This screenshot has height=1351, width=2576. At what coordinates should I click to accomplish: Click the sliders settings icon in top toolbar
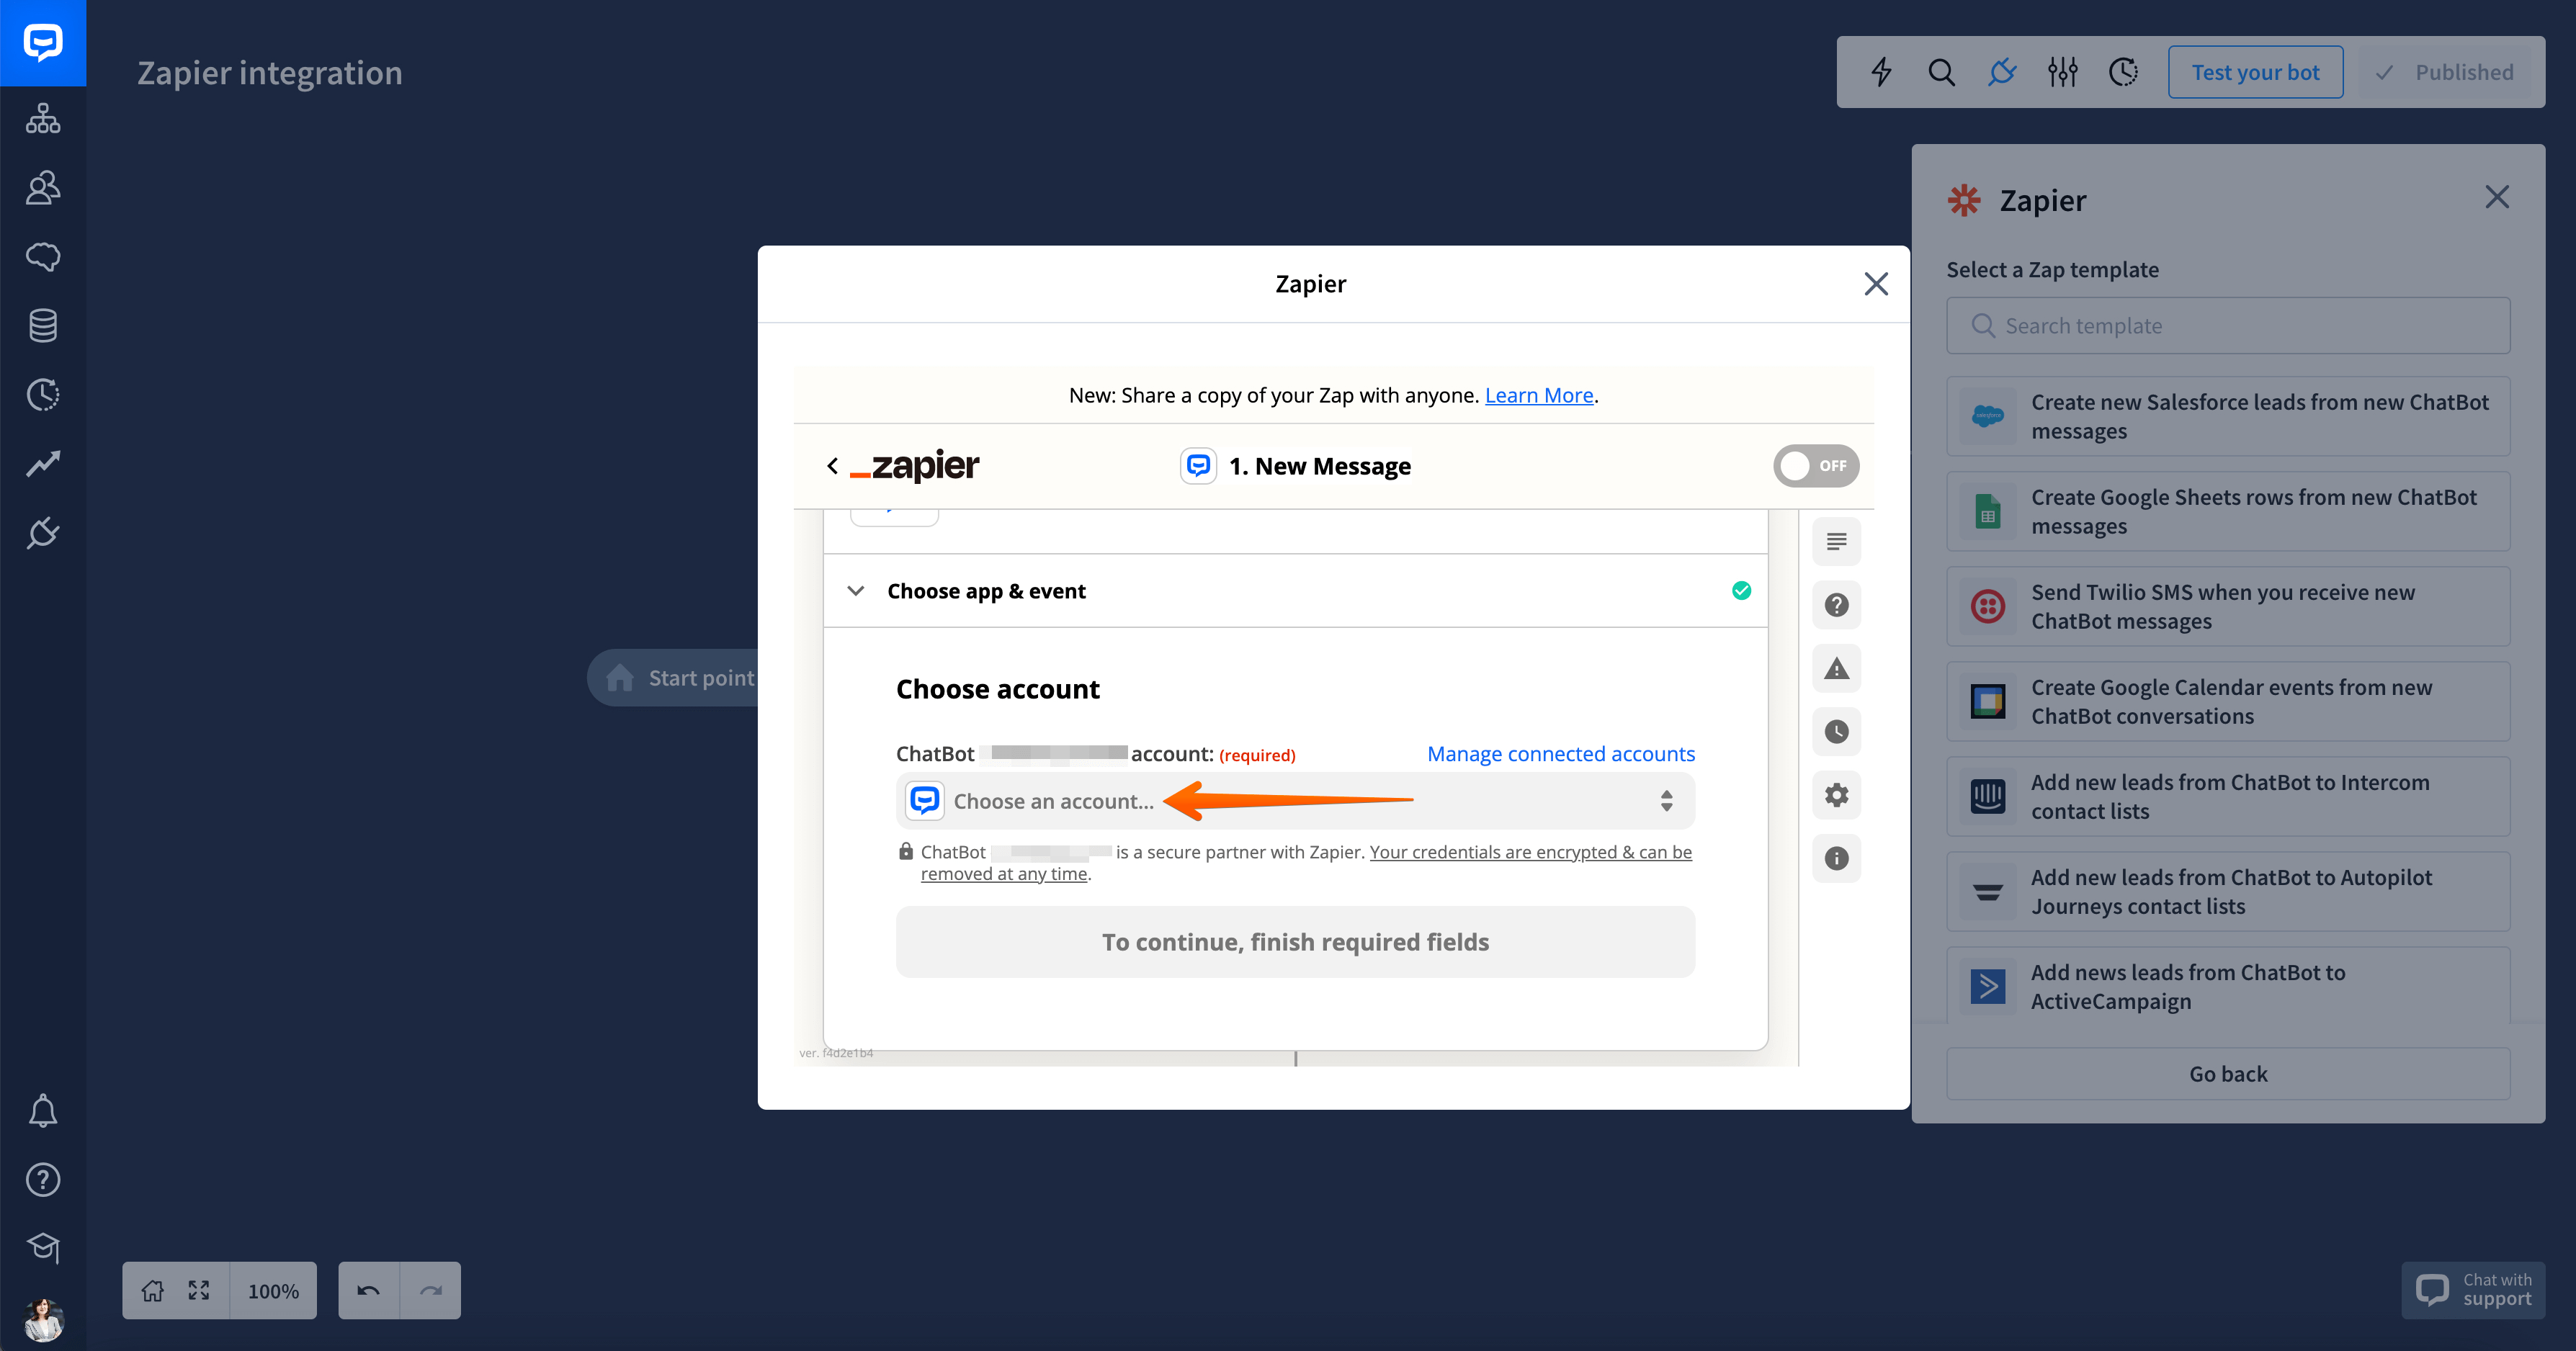click(2062, 72)
